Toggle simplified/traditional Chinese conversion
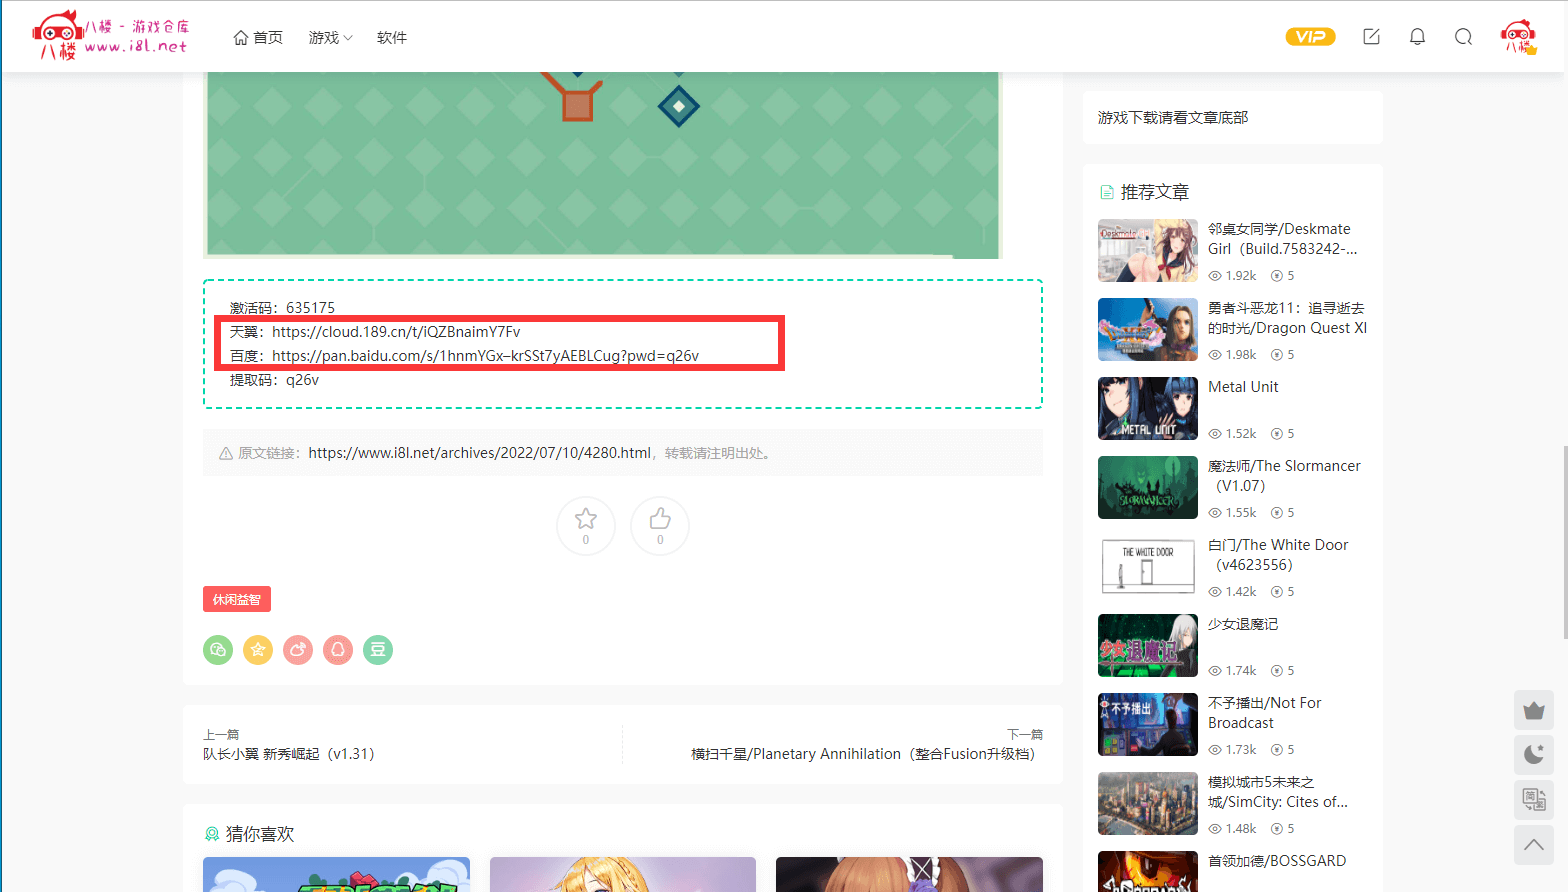The width and height of the screenshot is (1568, 892). 1533,799
